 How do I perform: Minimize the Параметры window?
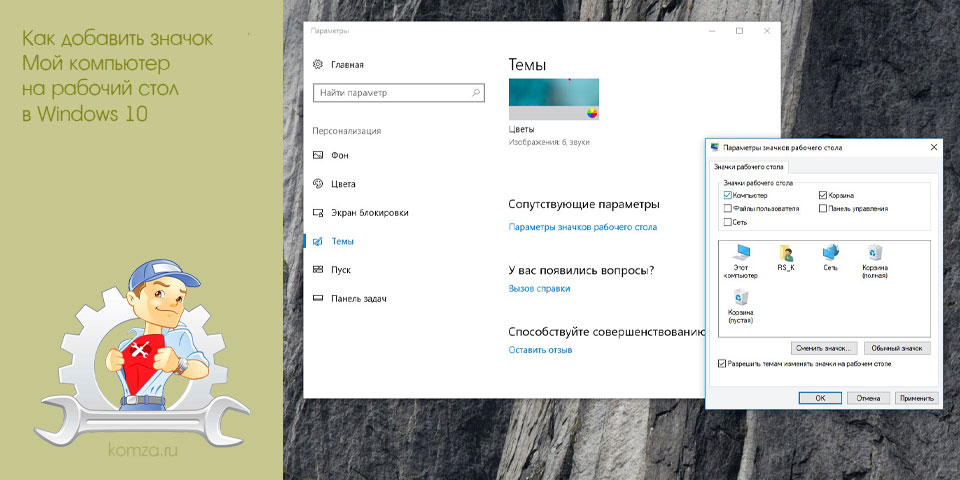coord(711,31)
